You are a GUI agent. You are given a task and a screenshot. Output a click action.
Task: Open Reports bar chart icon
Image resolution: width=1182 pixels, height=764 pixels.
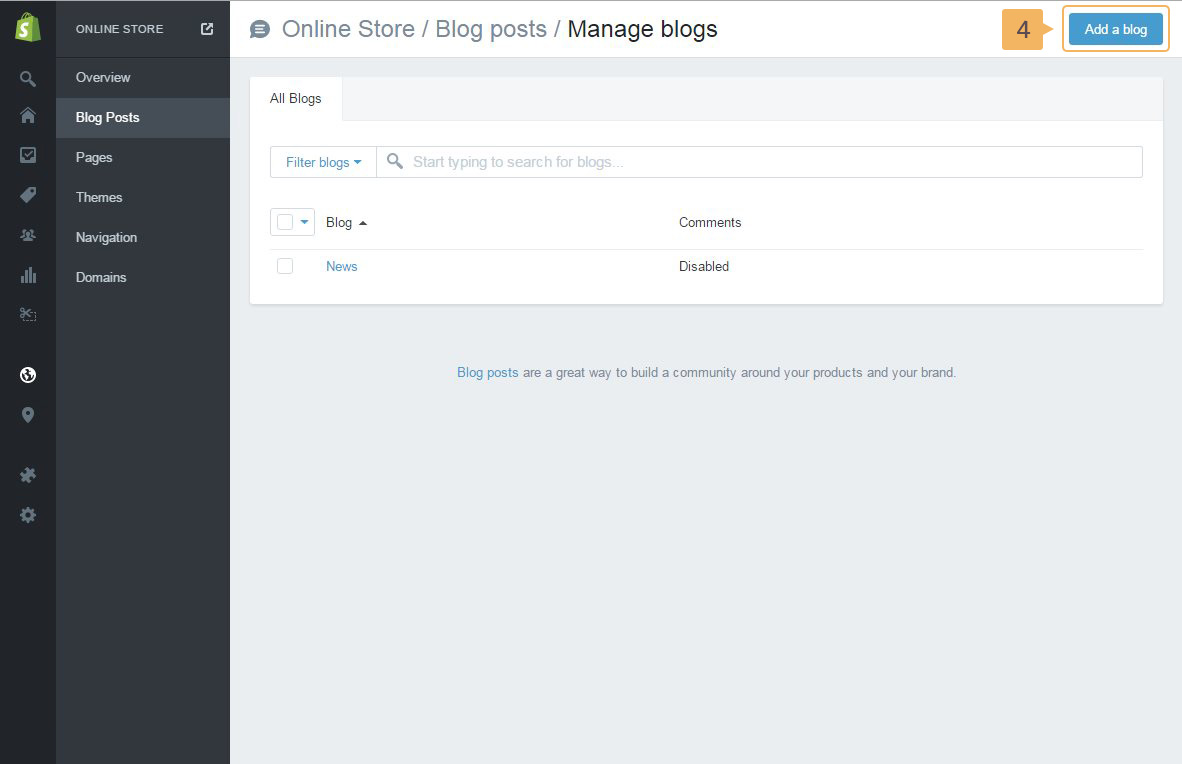(28, 275)
